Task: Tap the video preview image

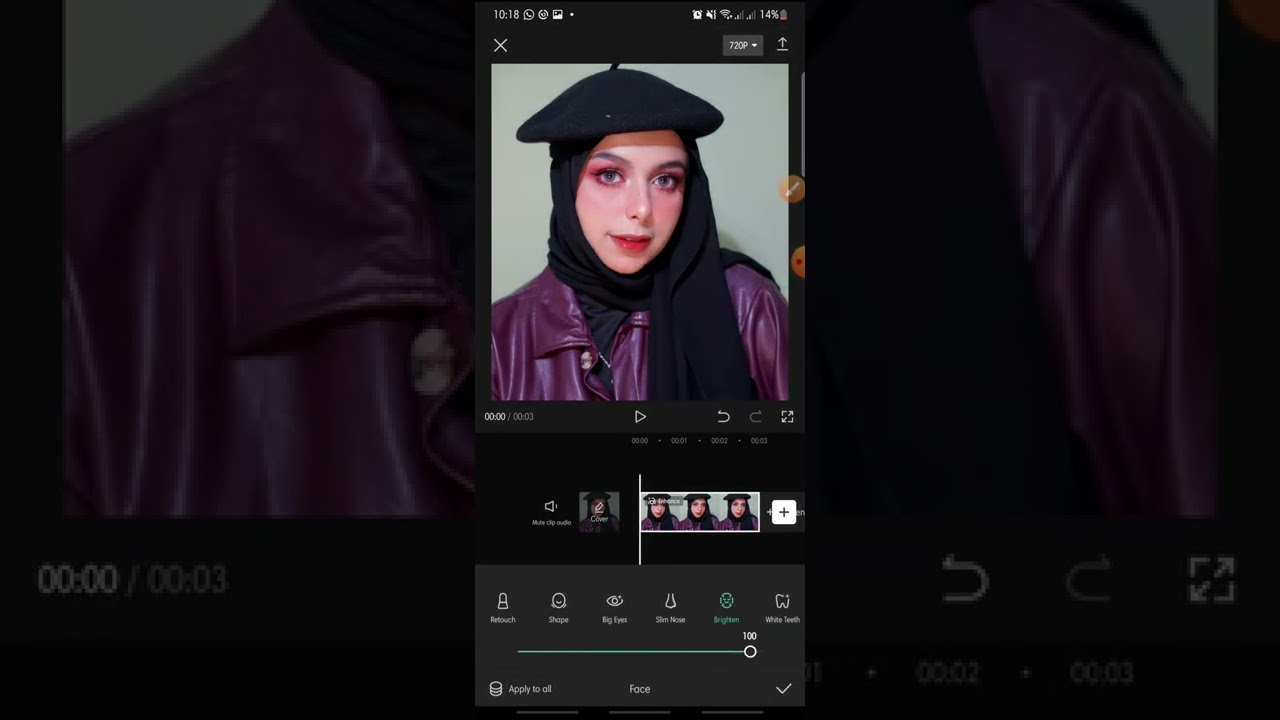Action: pyautogui.click(x=640, y=232)
